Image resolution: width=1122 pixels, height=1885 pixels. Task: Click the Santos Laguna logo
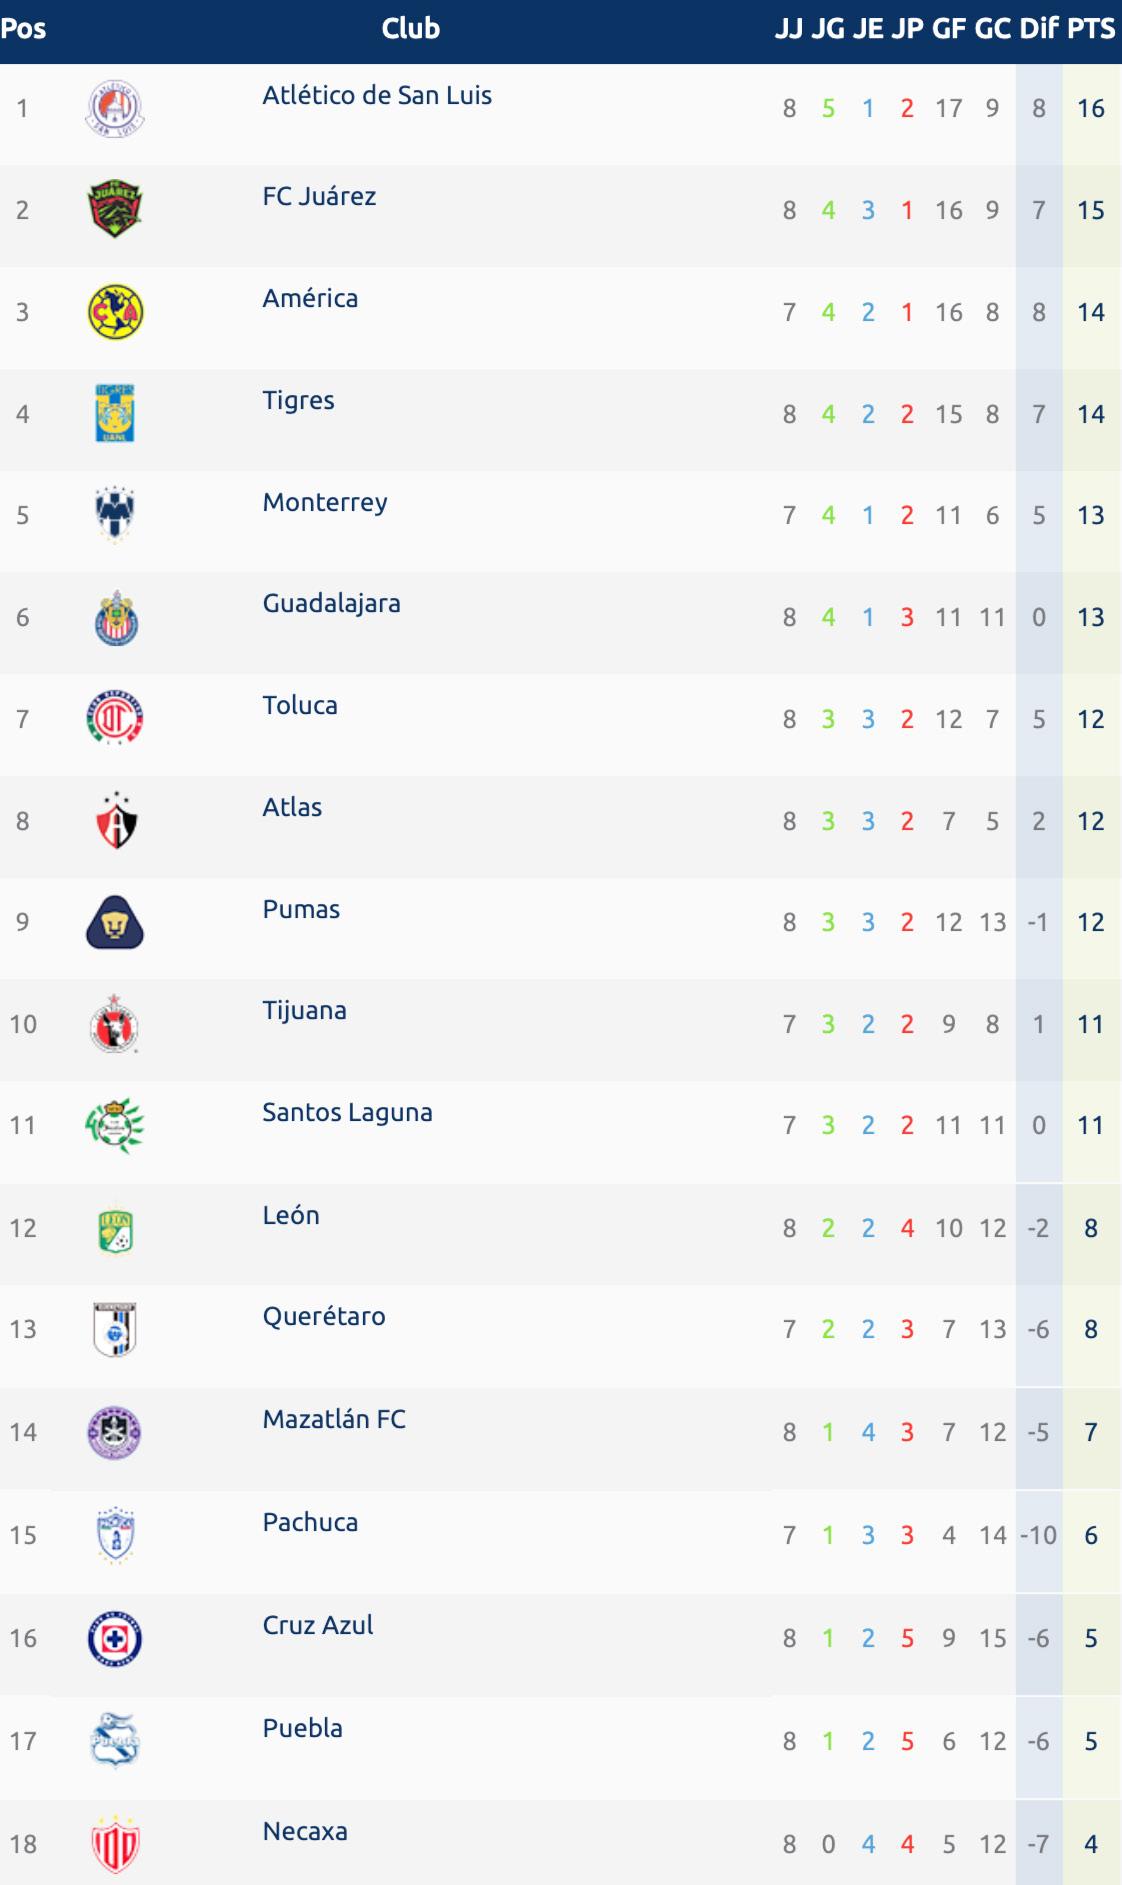click(115, 1125)
